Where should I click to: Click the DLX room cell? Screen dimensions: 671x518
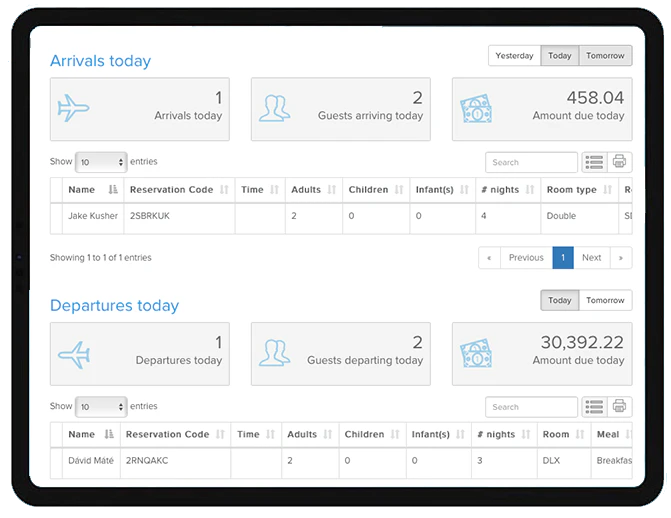point(564,463)
